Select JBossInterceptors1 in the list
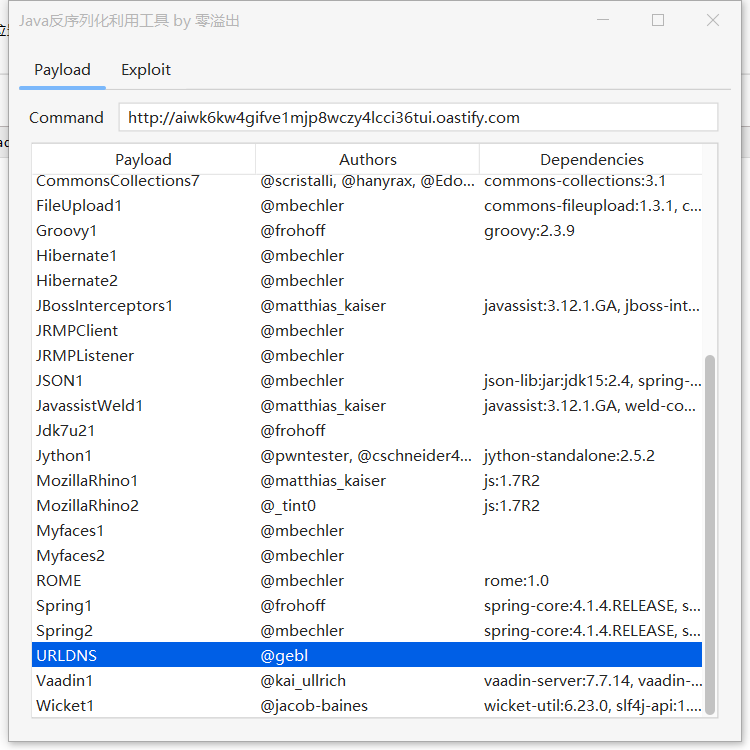The width and height of the screenshot is (750, 750). 104,306
